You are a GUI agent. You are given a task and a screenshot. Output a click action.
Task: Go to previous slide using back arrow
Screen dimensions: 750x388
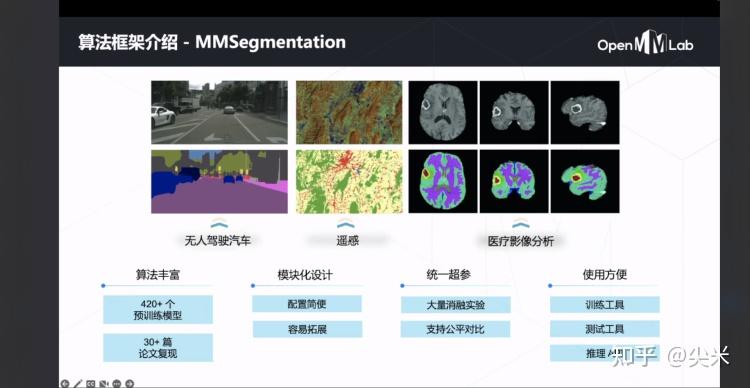pyautogui.click(x=65, y=383)
